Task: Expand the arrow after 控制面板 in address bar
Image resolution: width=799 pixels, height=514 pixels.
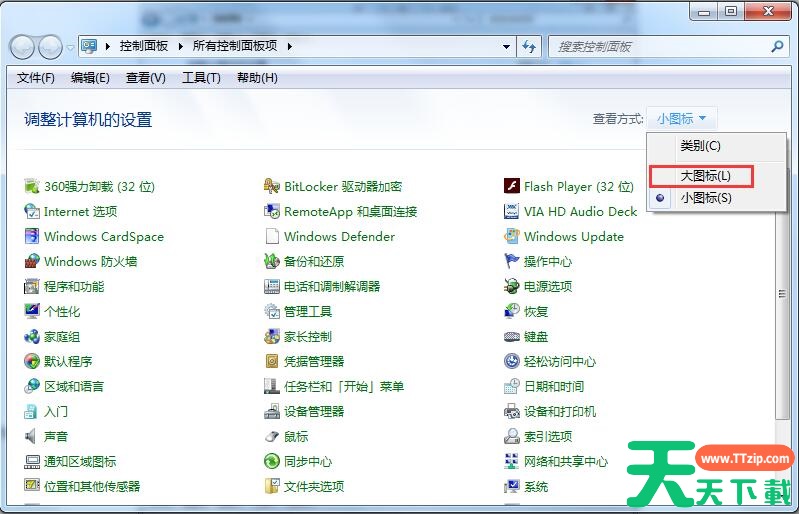Action: 180,46
